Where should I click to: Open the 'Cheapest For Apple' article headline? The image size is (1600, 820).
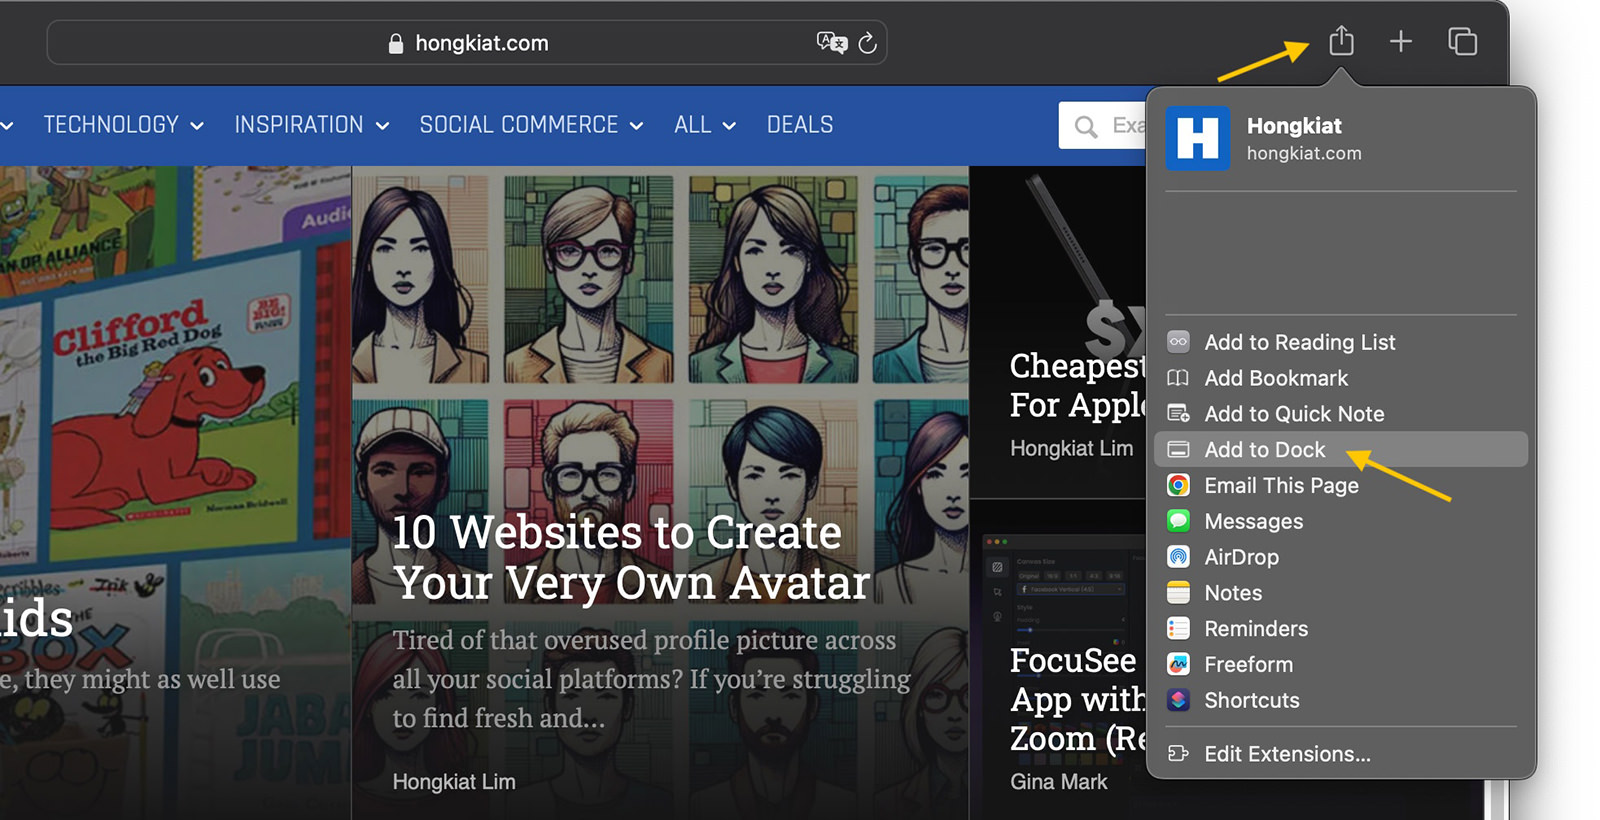click(1077, 385)
